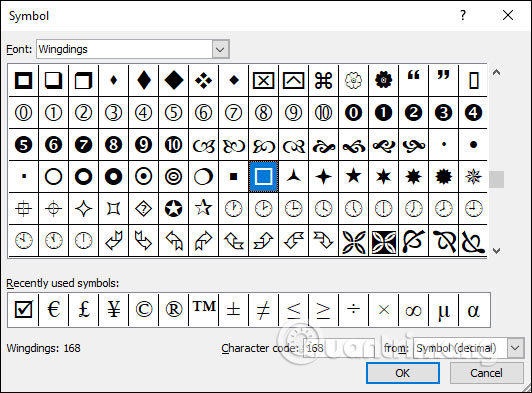532x393 pixels.
Task: Open the Help question mark button
Action: point(463,15)
